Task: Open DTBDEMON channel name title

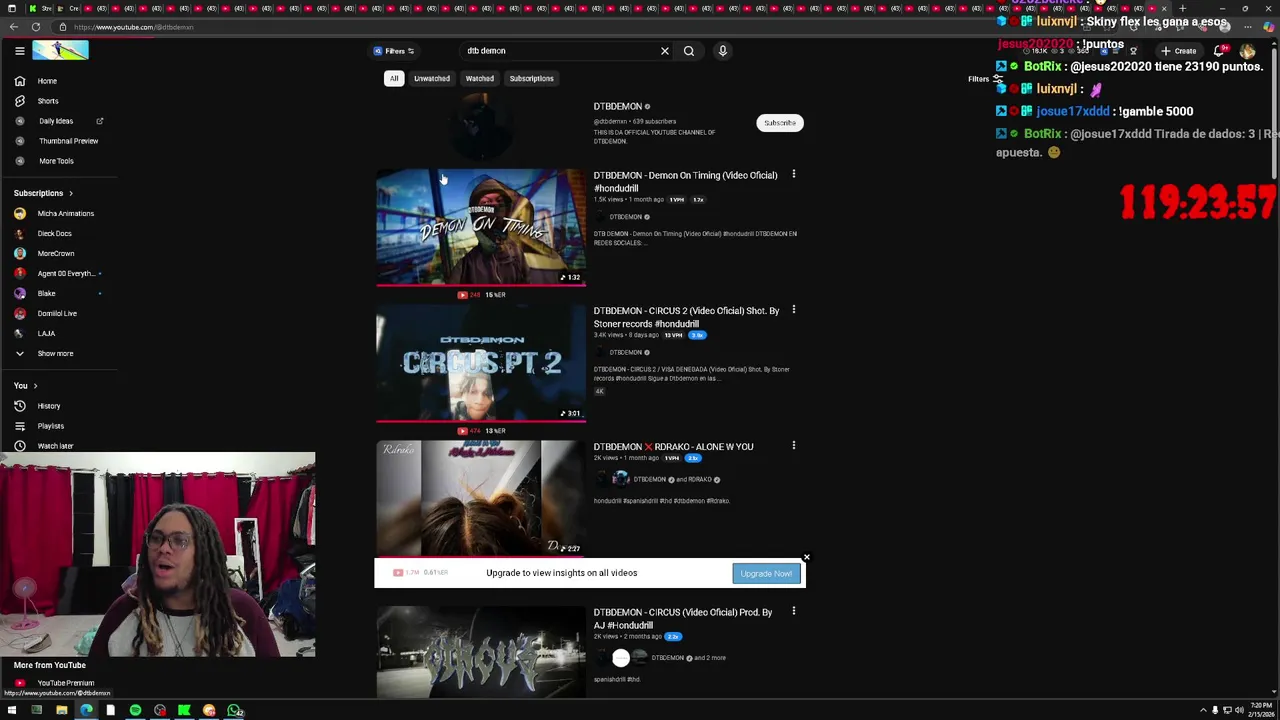Action: coord(617,107)
